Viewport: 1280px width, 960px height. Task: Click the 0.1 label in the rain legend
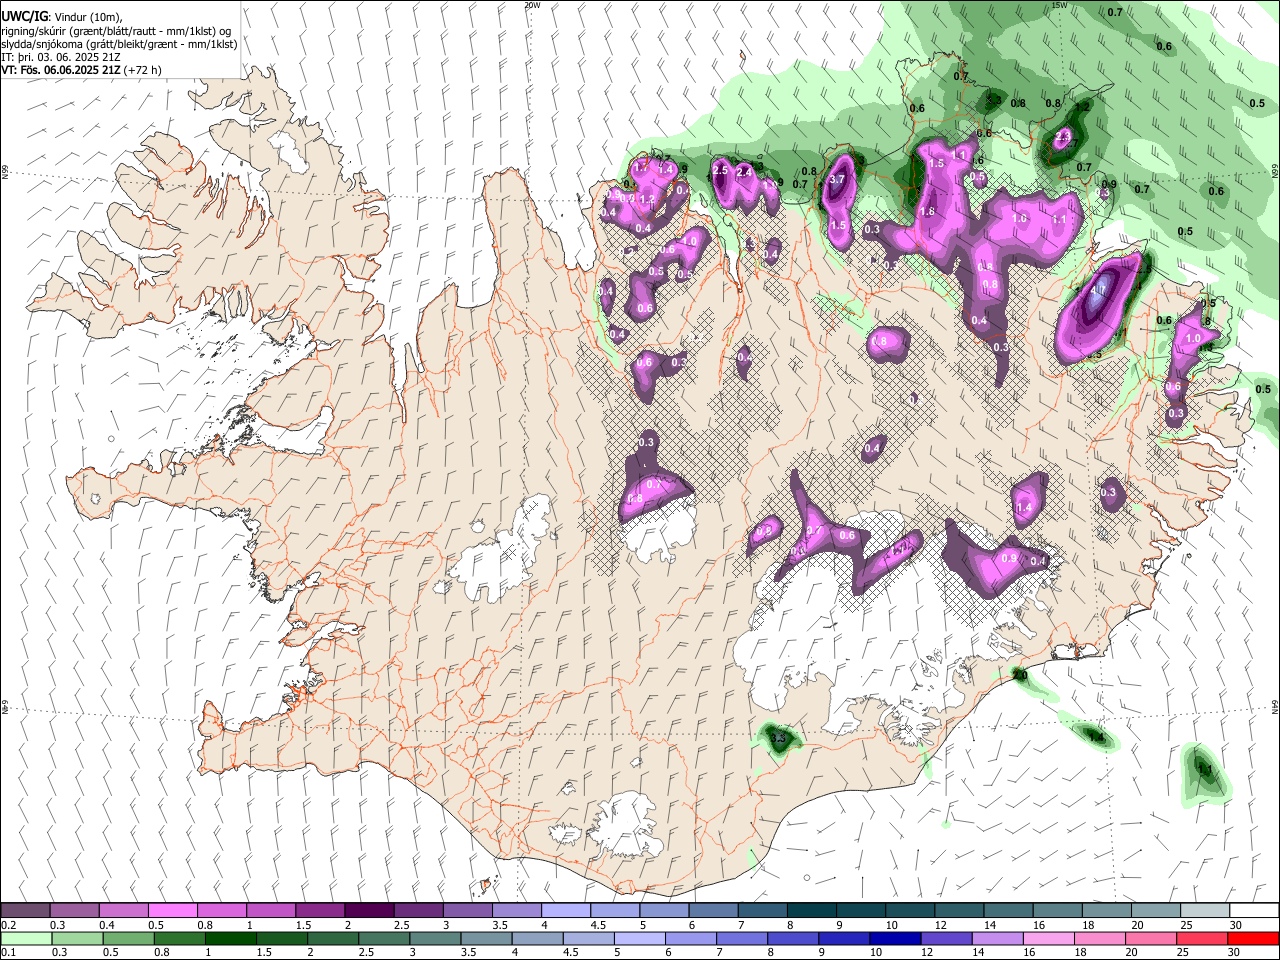(8, 953)
